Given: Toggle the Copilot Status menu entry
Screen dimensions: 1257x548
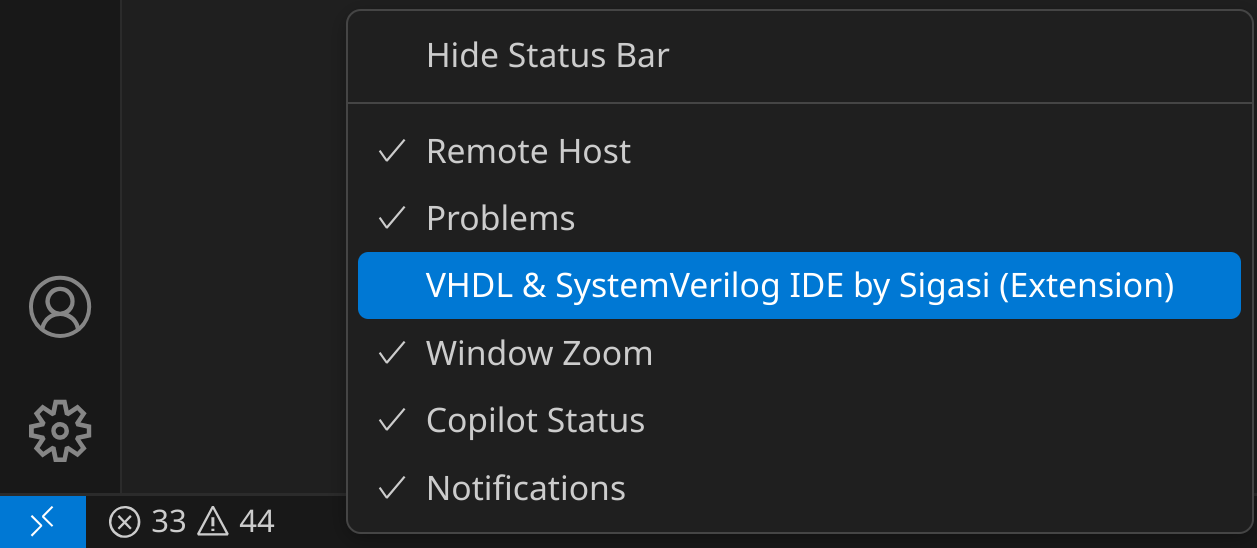Looking at the screenshot, I should click(535, 420).
